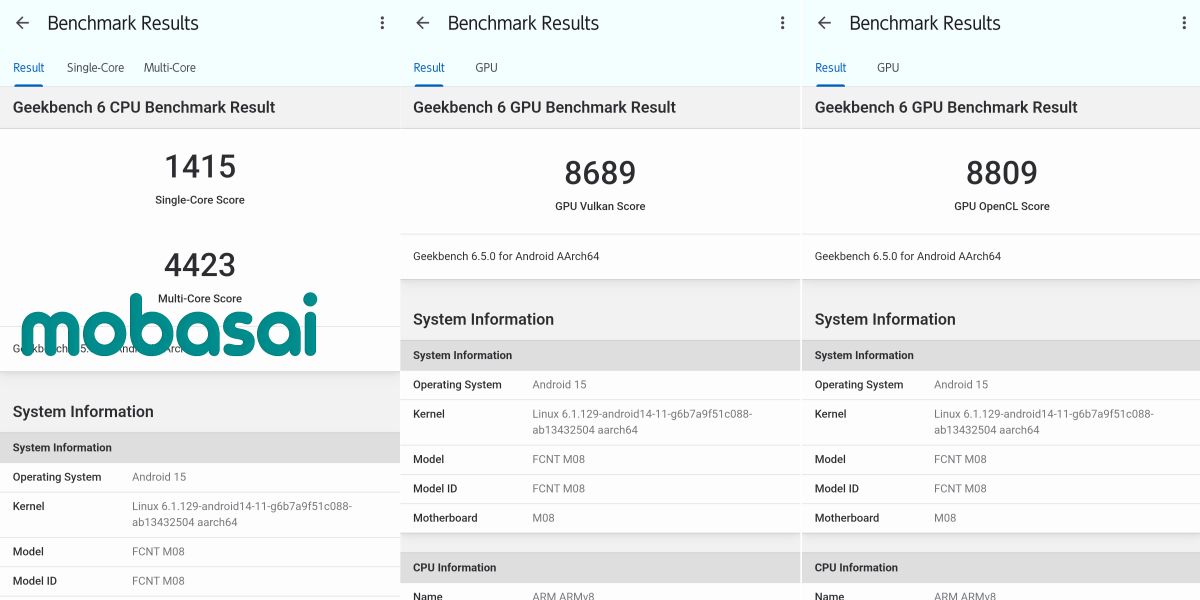Image resolution: width=1200 pixels, height=600 pixels.
Task: Tap the 8809 GPU OpenCL Score
Action: pos(1001,174)
